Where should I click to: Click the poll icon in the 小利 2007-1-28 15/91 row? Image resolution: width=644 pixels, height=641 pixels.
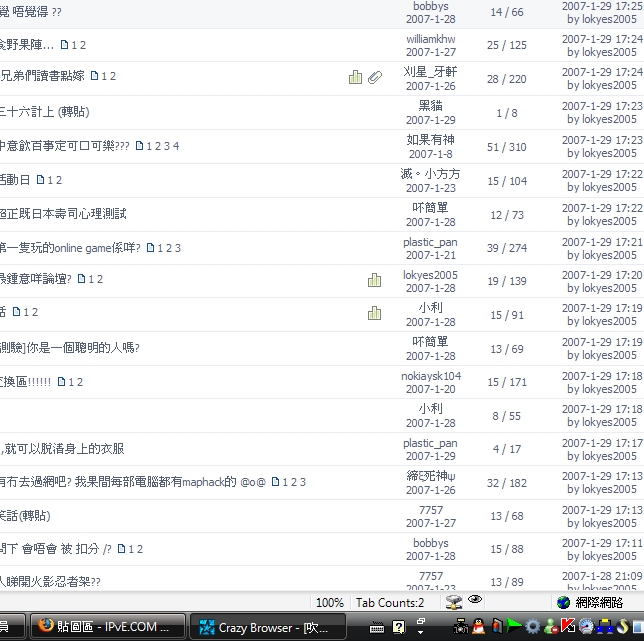click(x=374, y=313)
